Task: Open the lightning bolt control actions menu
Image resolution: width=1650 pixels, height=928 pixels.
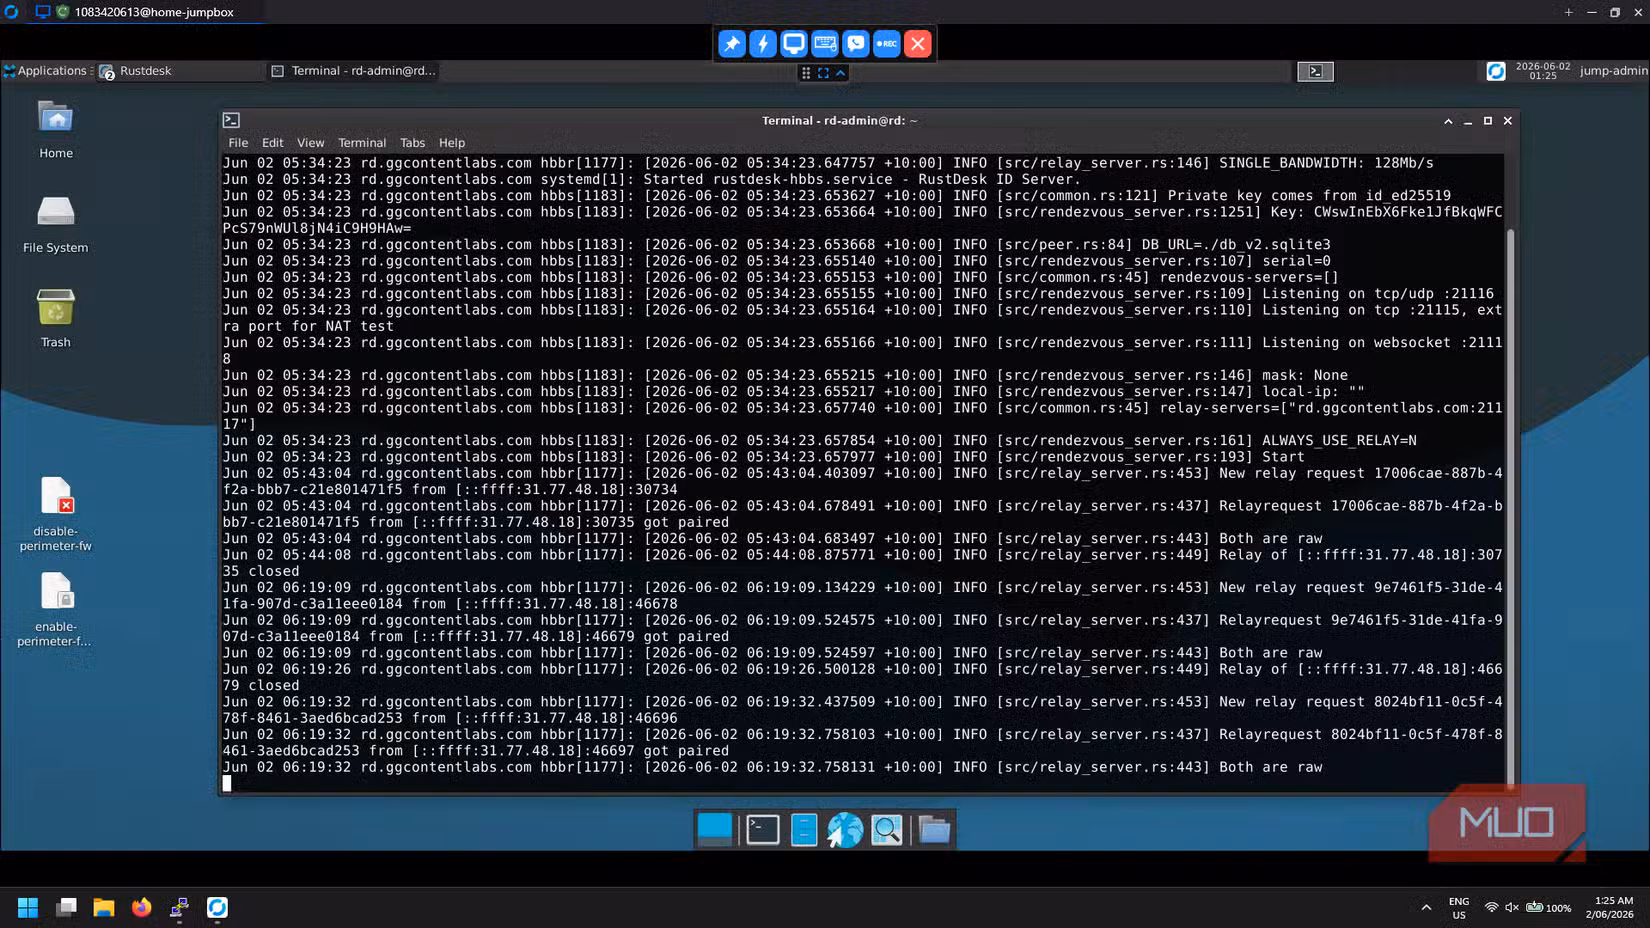Action: coord(763,44)
